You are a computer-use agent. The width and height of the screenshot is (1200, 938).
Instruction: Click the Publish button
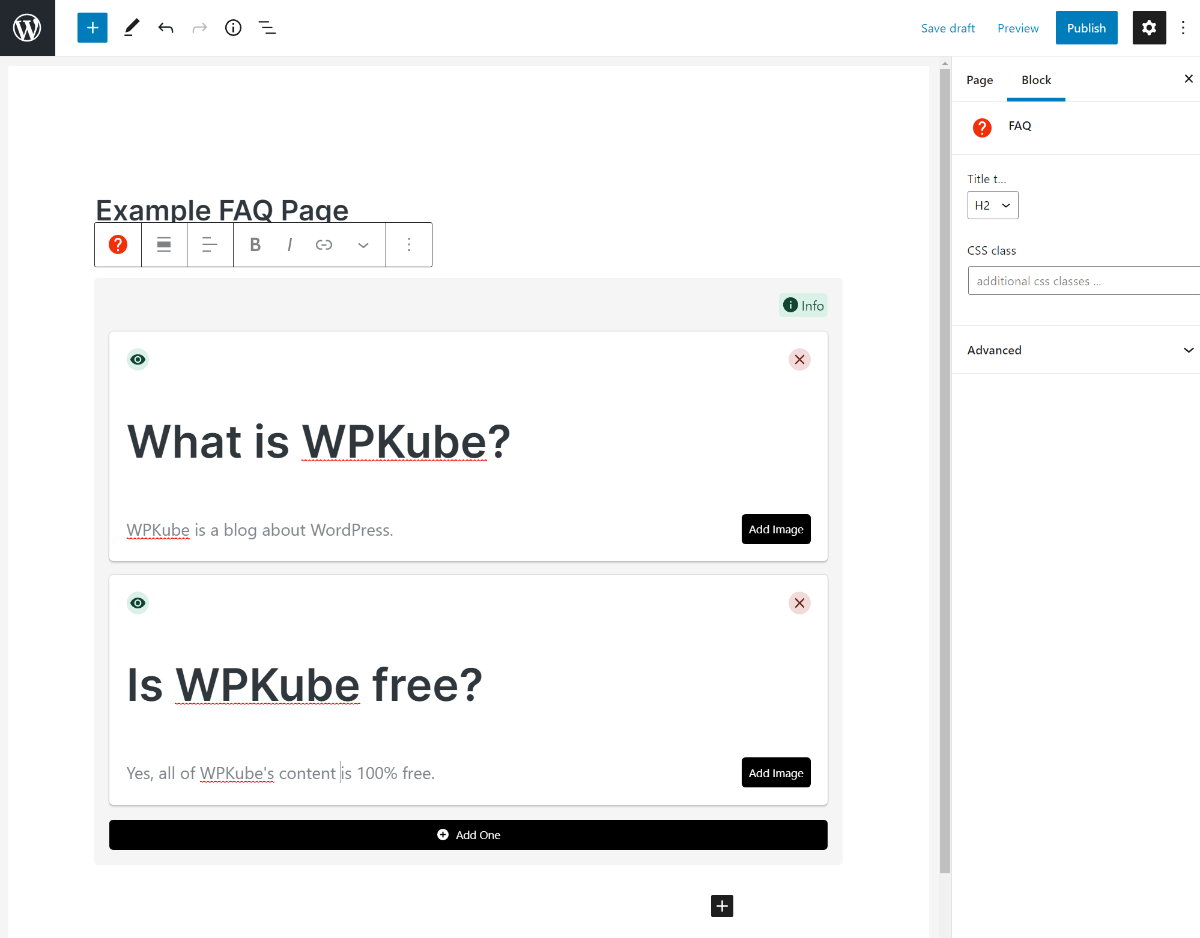click(1086, 27)
